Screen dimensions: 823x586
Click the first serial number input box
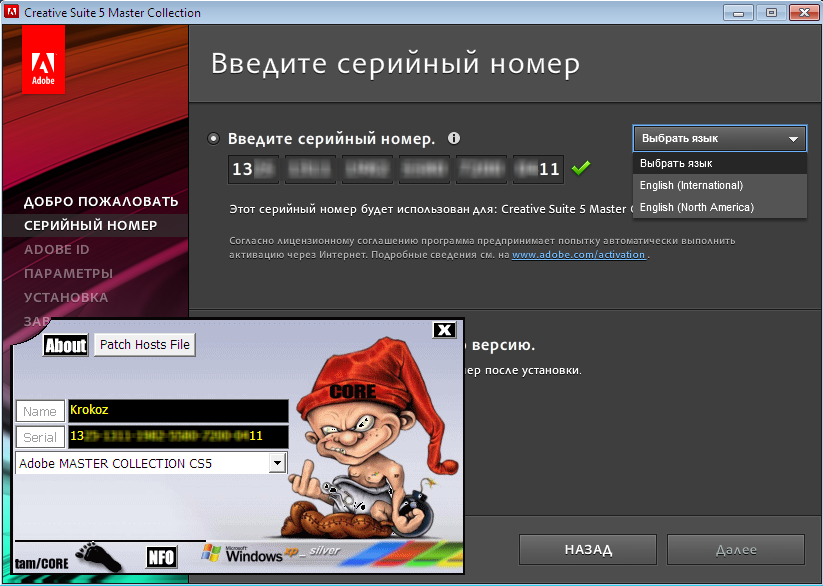254,169
